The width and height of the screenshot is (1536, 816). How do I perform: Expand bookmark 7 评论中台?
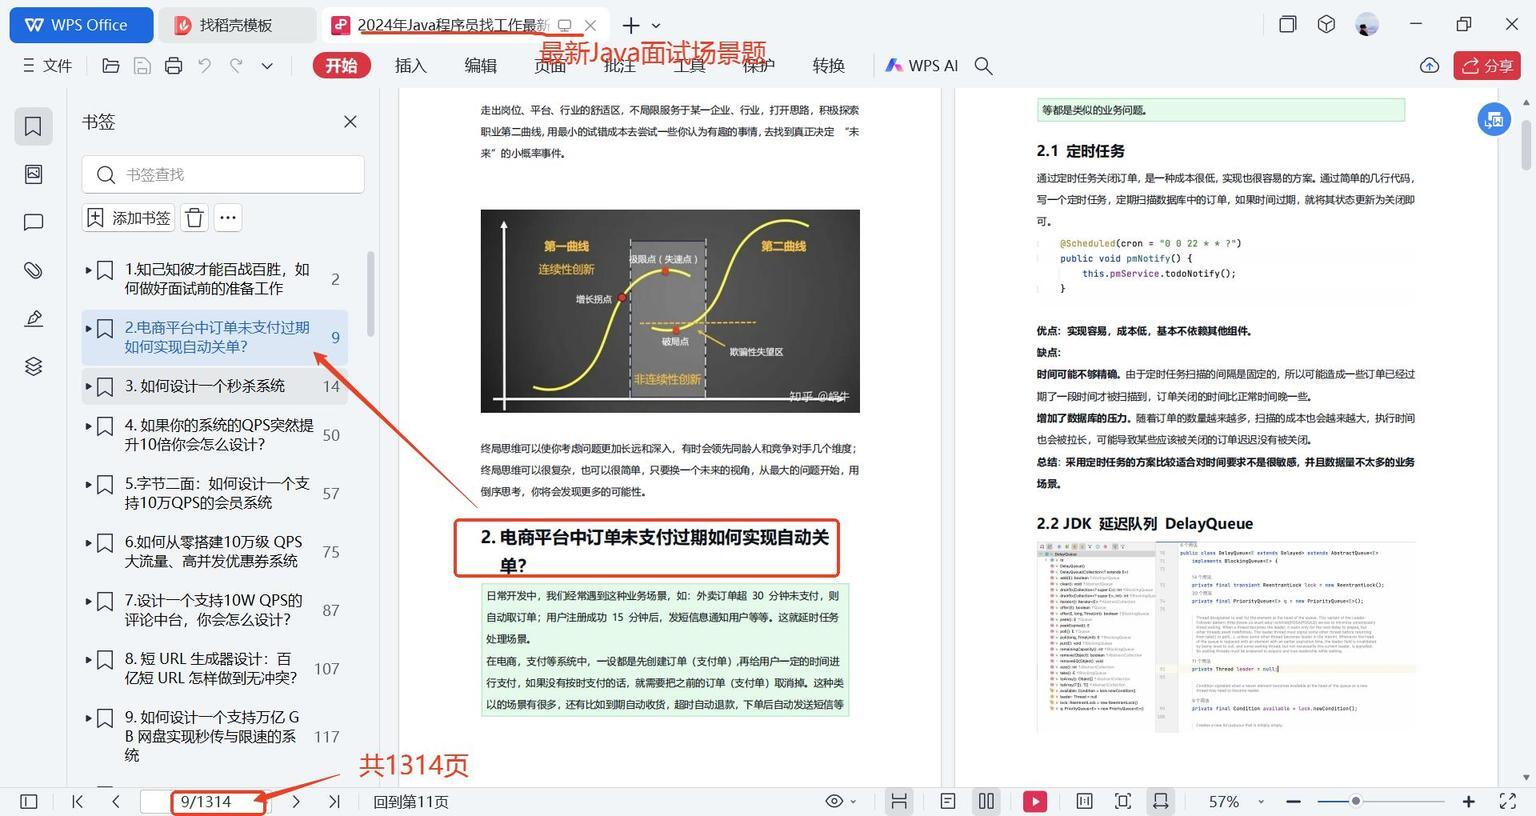(x=88, y=601)
